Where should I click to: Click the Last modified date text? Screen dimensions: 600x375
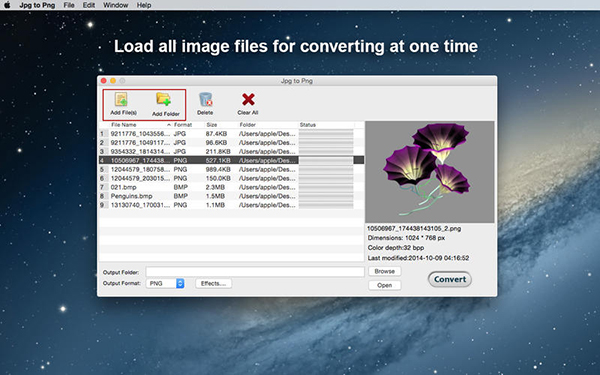[x=418, y=258]
